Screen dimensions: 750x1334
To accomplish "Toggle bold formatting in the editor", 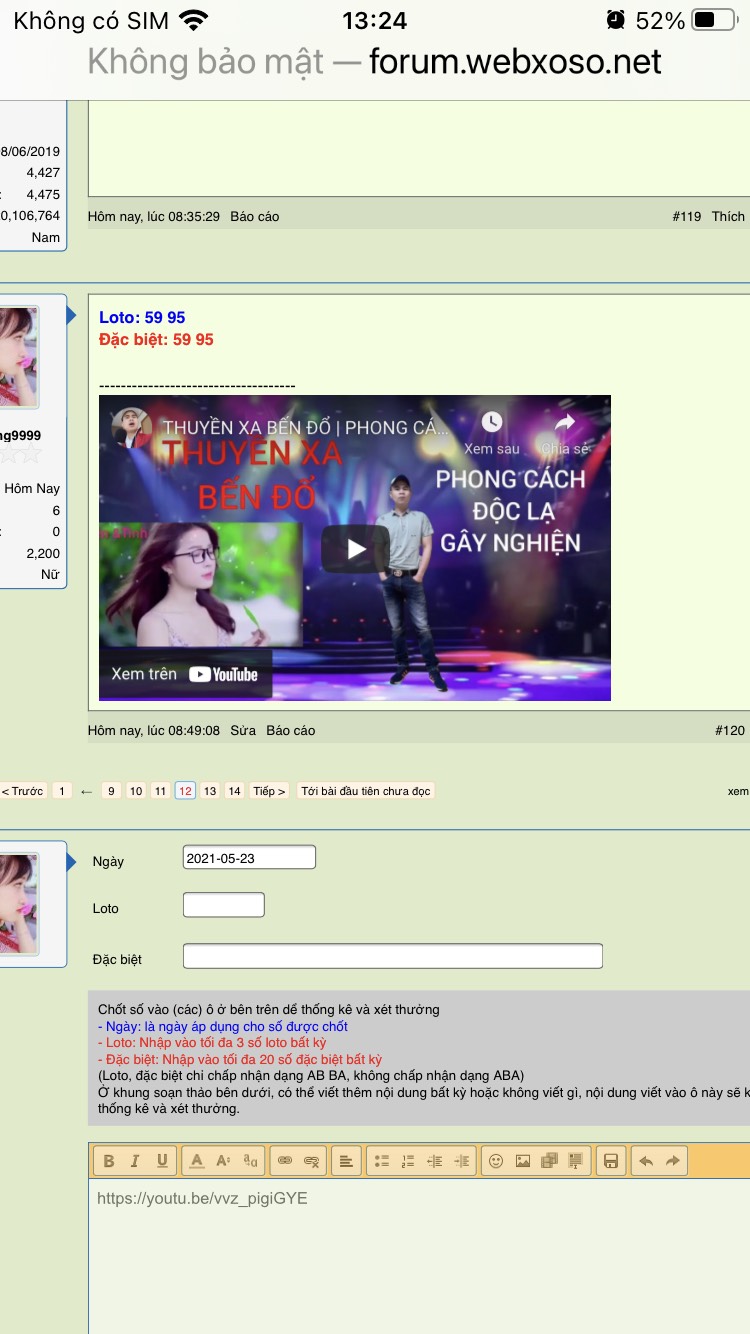I will pyautogui.click(x=109, y=1161).
